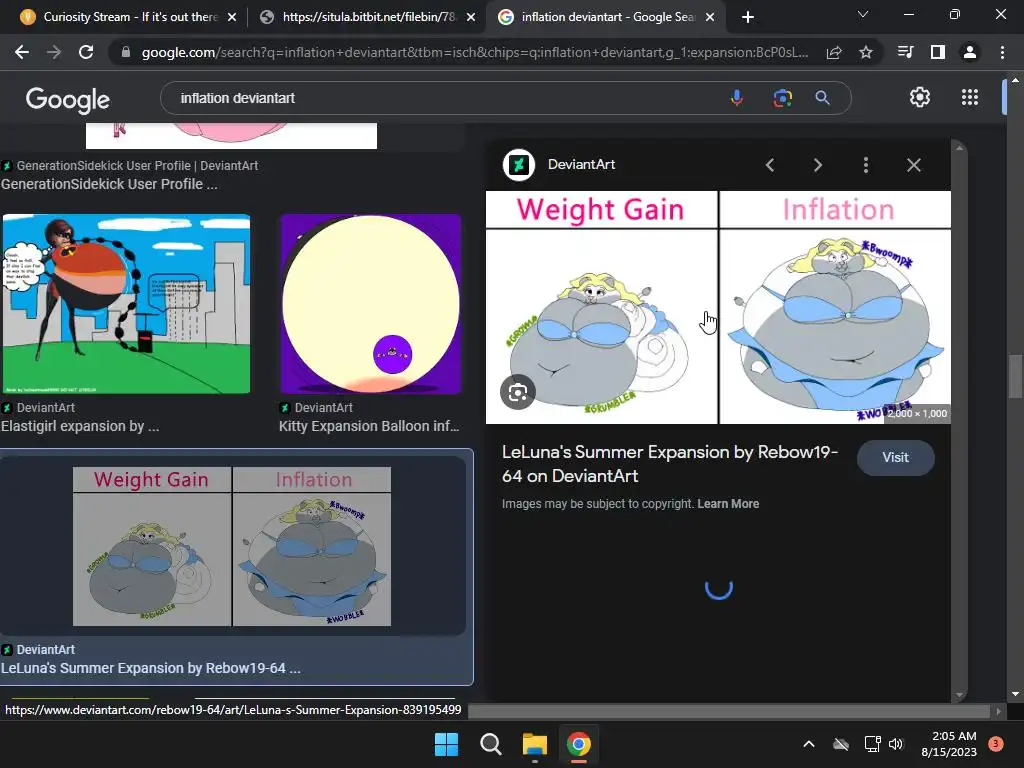Open Elastigirl expansion by result caption
Image resolution: width=1024 pixels, height=768 pixels.
(80, 426)
